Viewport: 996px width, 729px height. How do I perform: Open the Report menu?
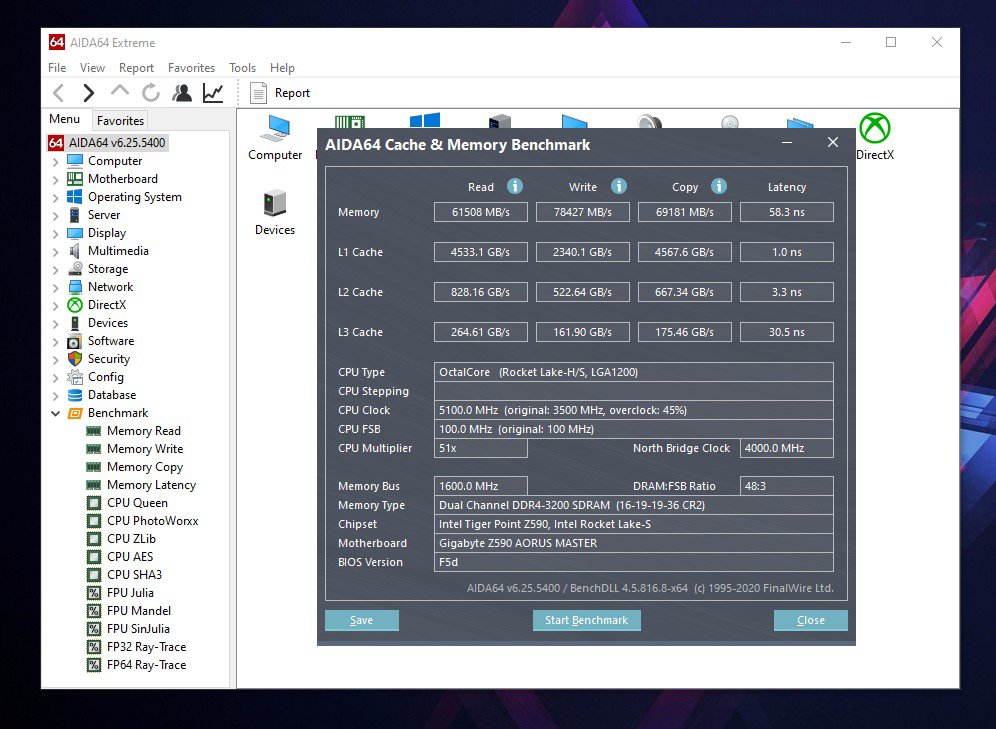tap(136, 67)
